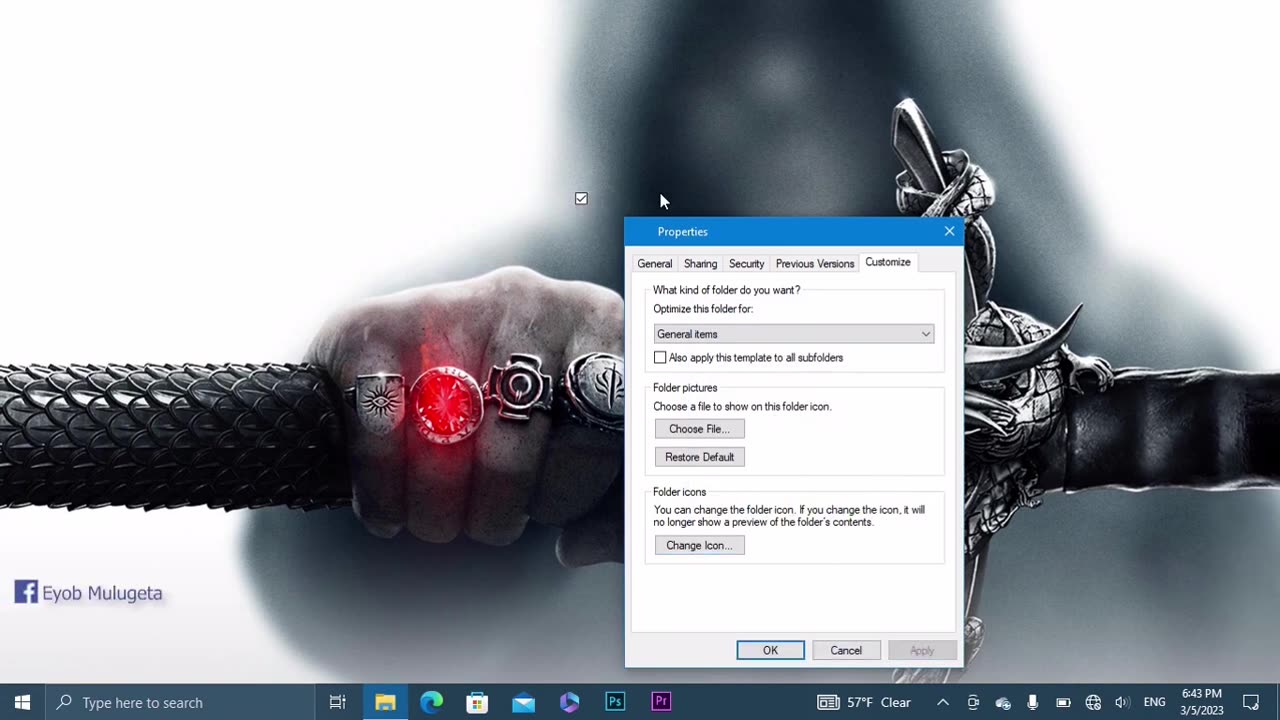Open network globe tray icon
The image size is (1280, 720).
point(1093,702)
